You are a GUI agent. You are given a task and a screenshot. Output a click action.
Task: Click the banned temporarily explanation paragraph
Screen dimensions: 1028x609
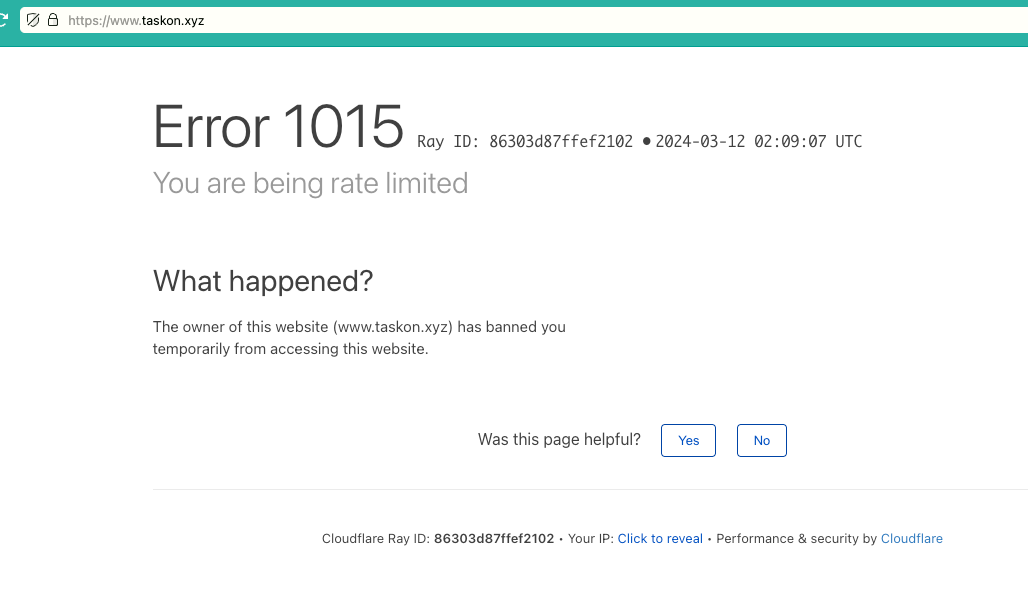[358, 338]
